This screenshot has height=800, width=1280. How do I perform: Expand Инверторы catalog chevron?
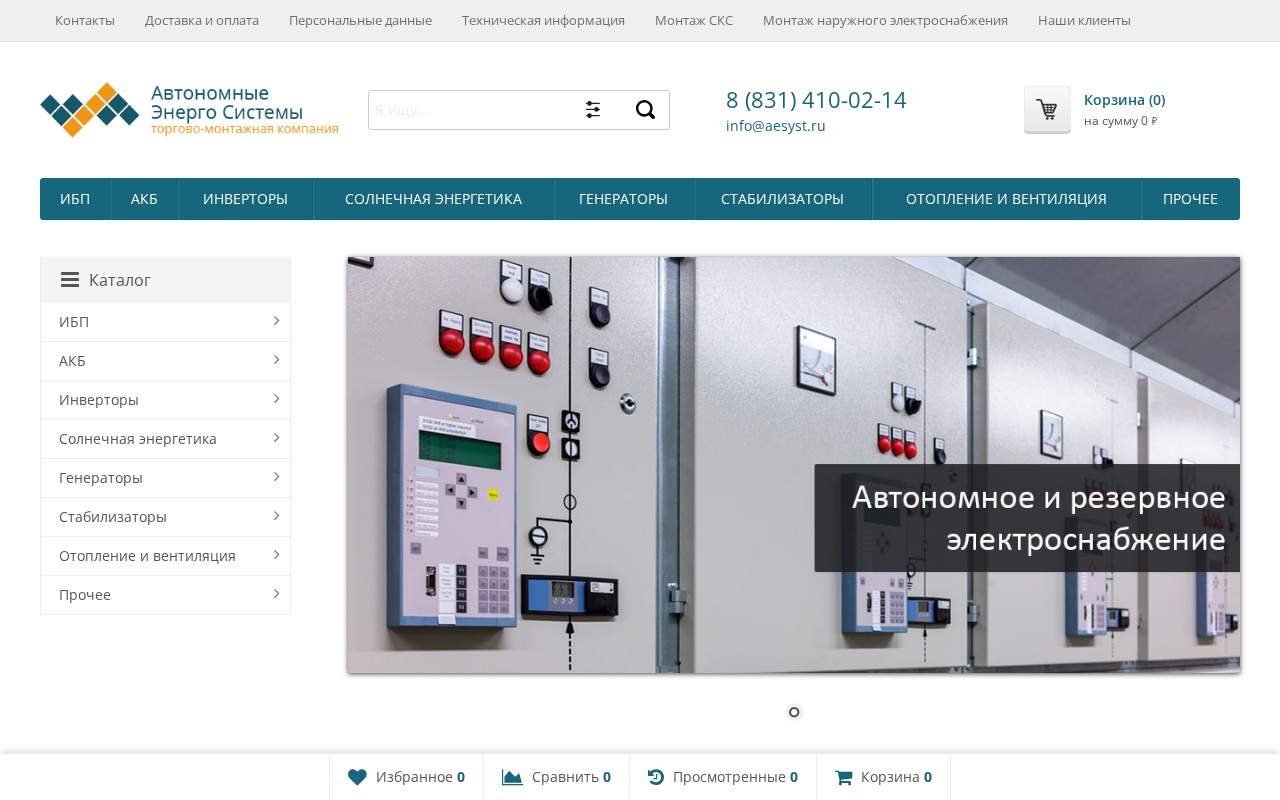pyautogui.click(x=276, y=399)
